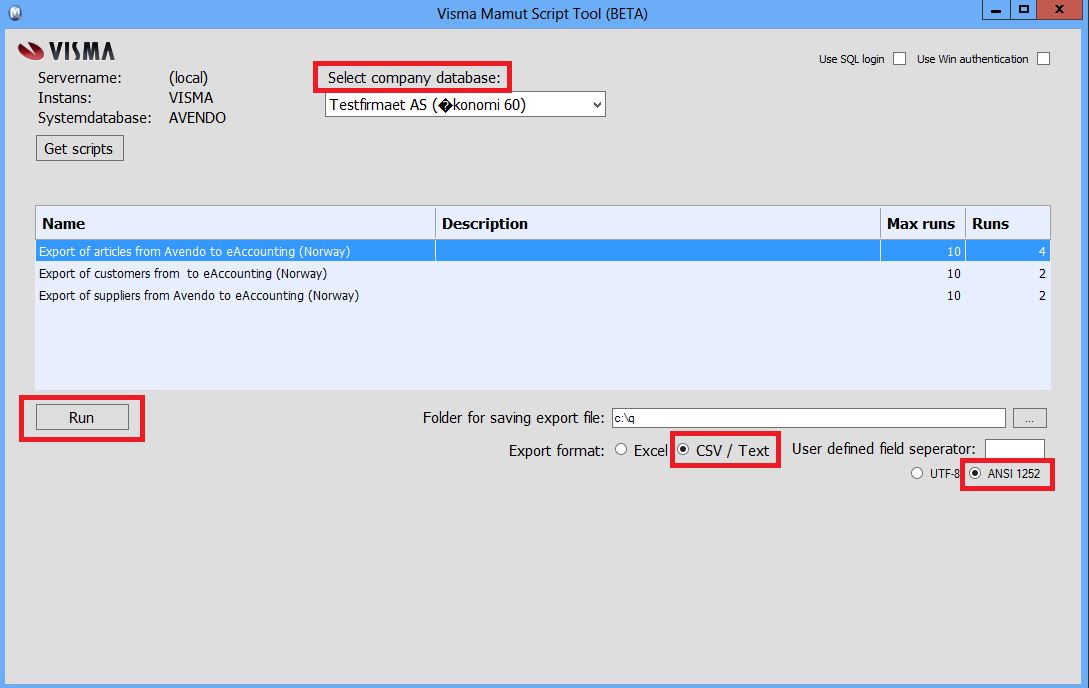Viewport: 1089px width, 688px height.
Task: Select Excel export format
Action: [x=621, y=450]
